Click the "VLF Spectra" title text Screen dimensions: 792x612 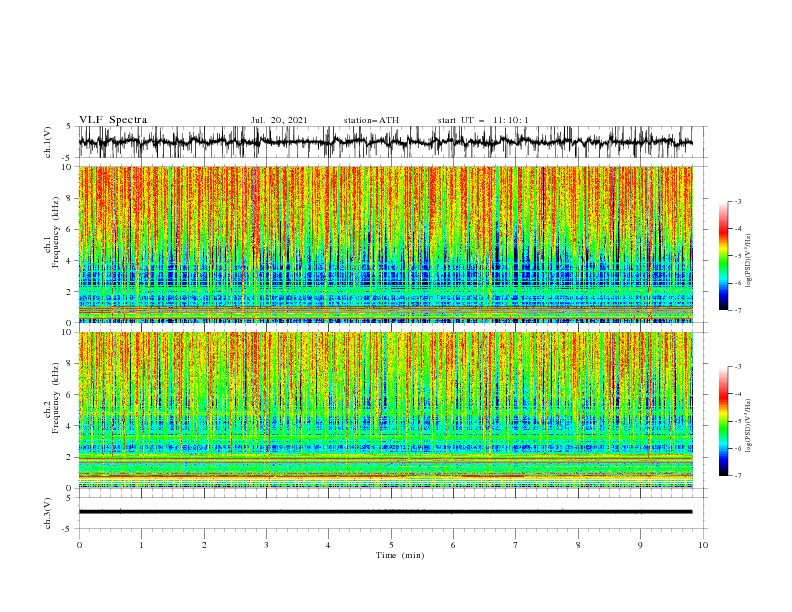(x=113, y=120)
